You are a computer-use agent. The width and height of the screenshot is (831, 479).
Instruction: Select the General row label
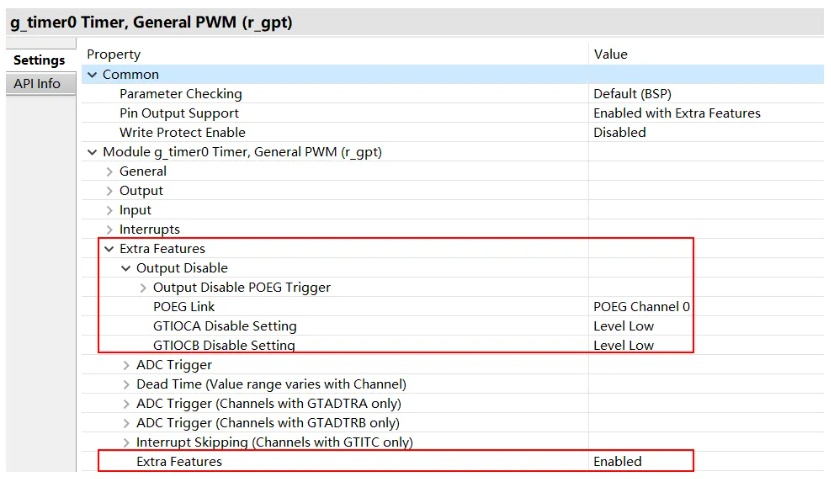(143, 172)
